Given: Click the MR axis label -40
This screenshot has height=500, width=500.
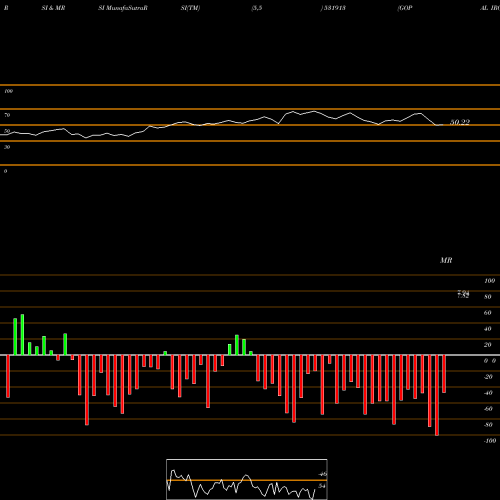Looking at the screenshot, I should 488,393.
